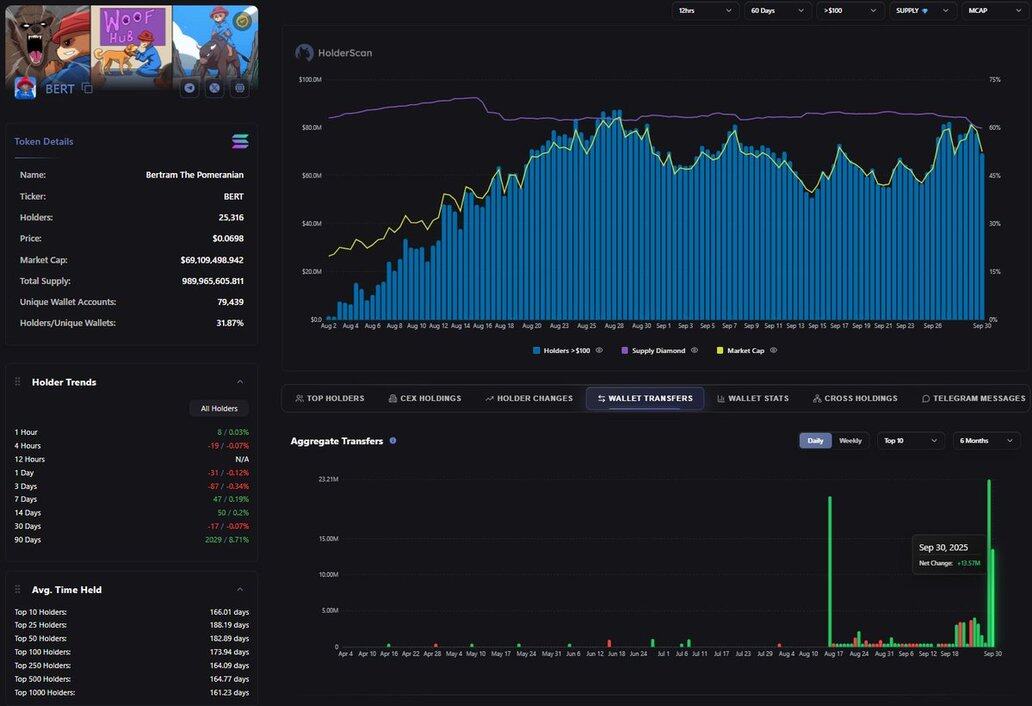Click the BERT token avatar
The height and width of the screenshot is (706, 1032).
pos(25,89)
